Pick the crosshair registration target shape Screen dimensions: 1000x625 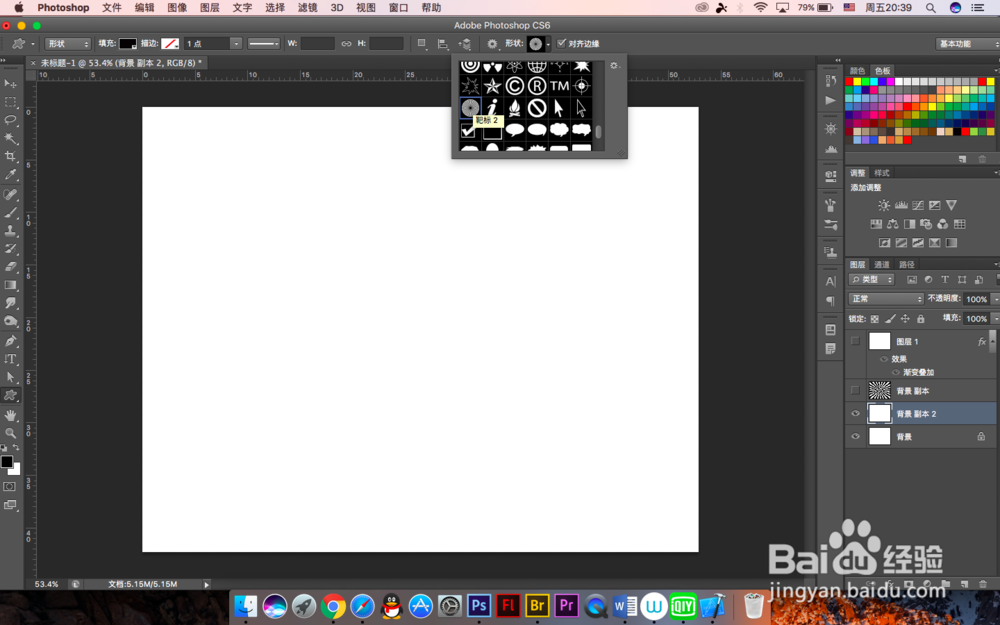click(582, 85)
